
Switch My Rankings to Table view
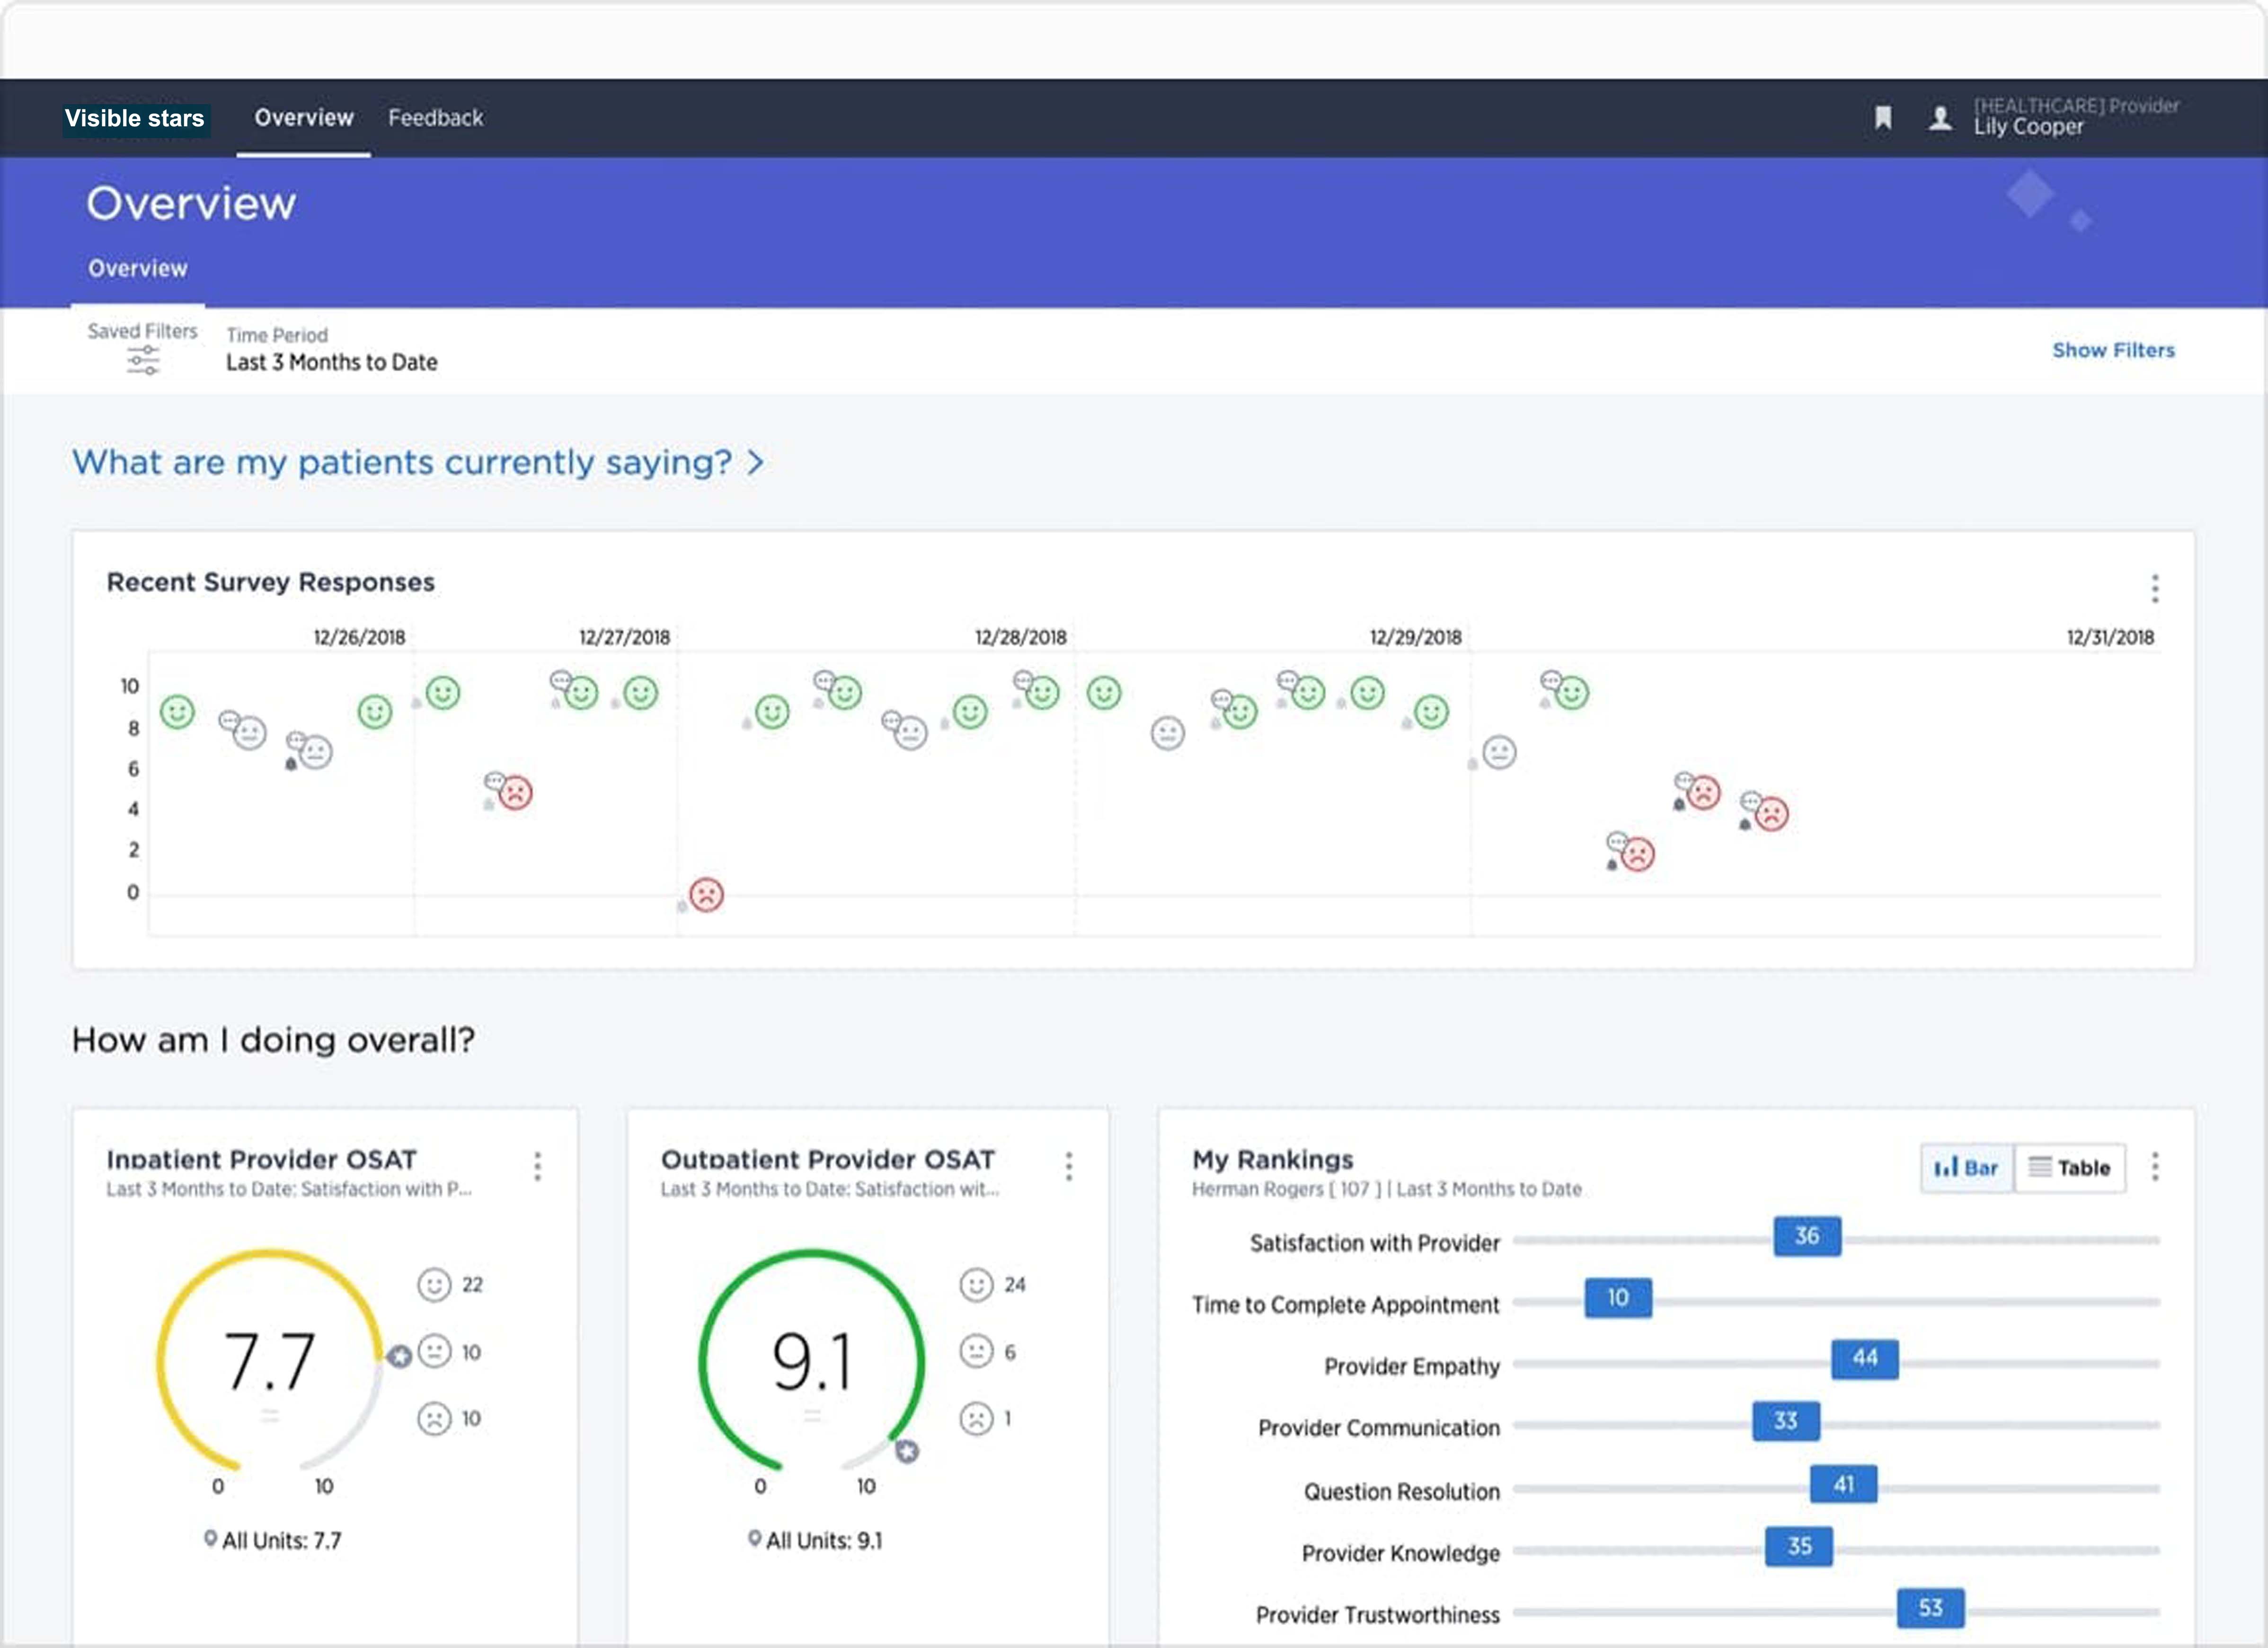coord(2069,1168)
